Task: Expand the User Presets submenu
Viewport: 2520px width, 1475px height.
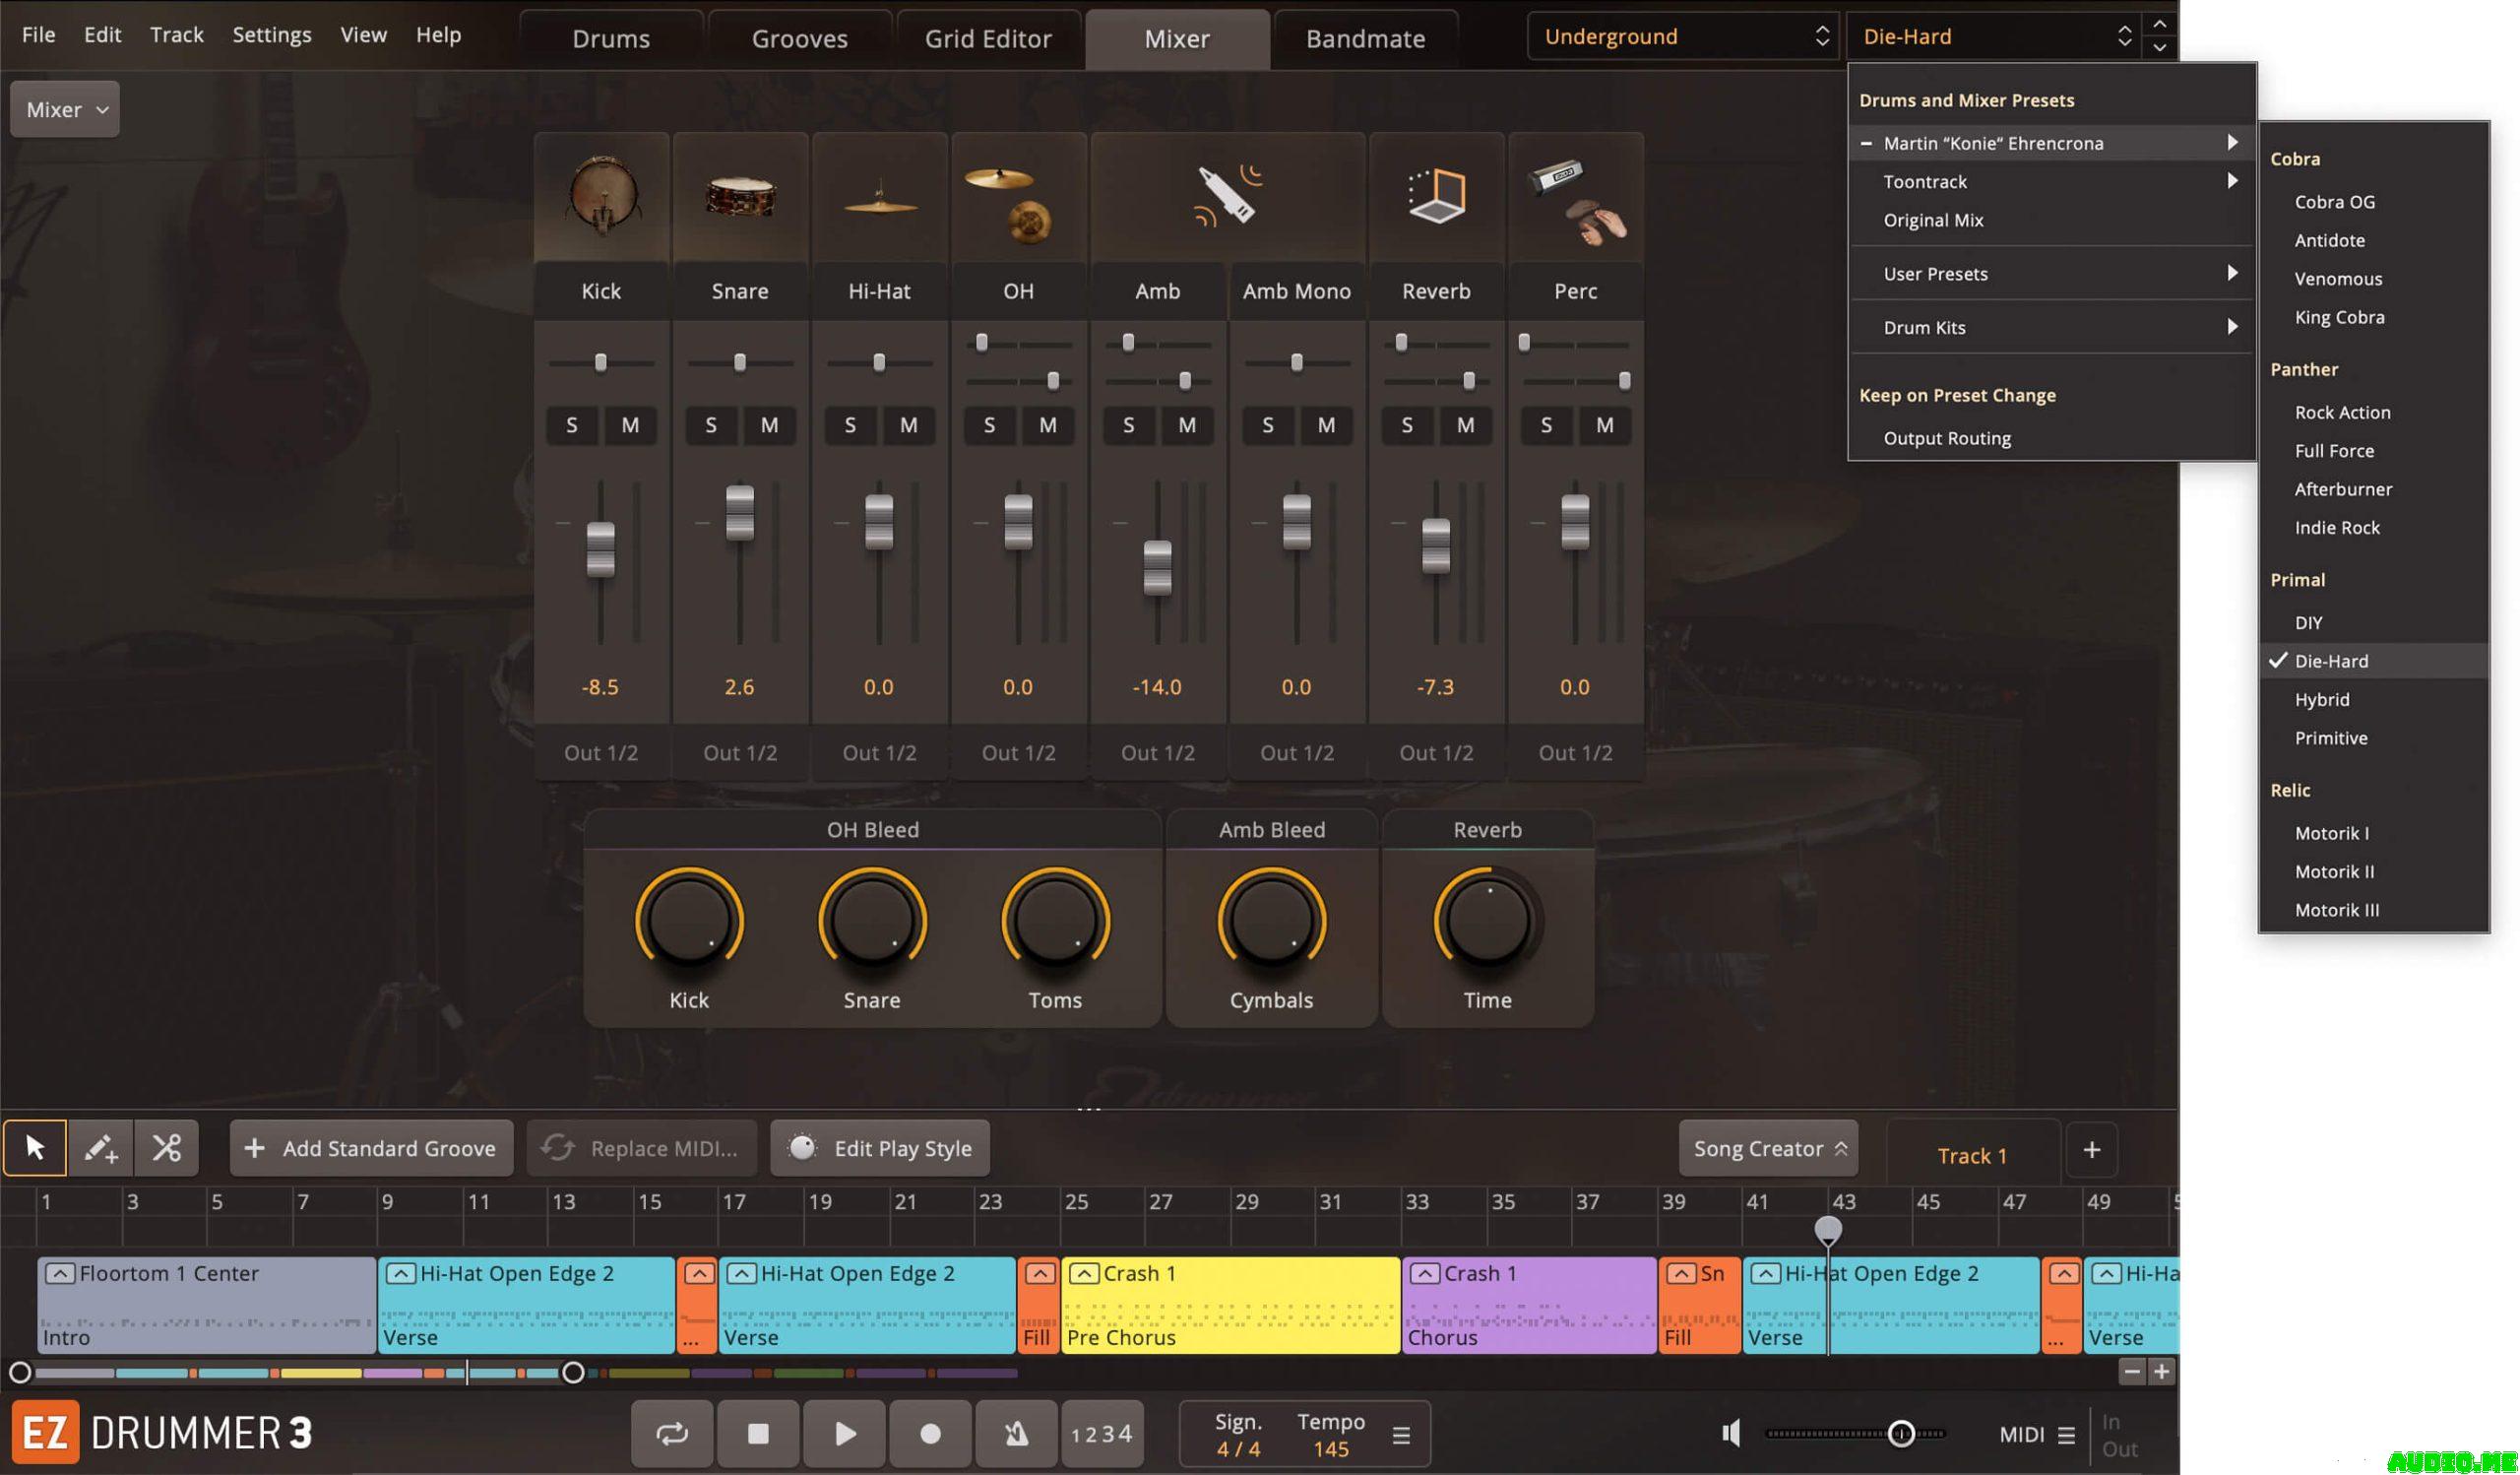Action: pos(2051,274)
